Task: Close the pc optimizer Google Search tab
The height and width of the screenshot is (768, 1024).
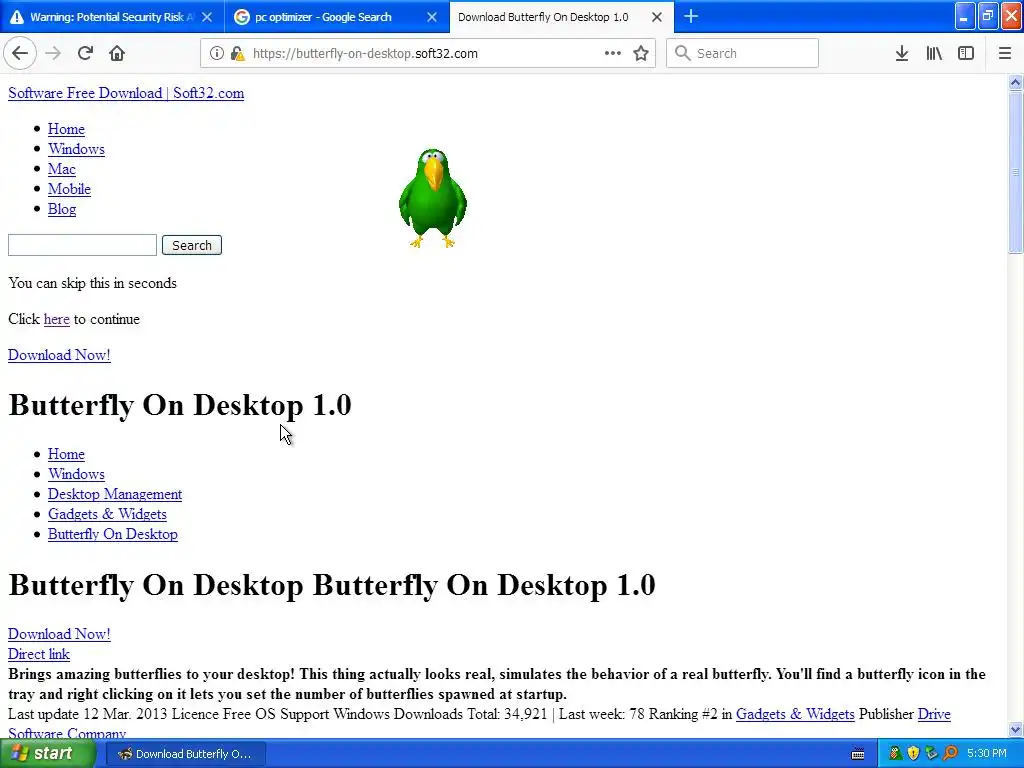Action: (432, 17)
